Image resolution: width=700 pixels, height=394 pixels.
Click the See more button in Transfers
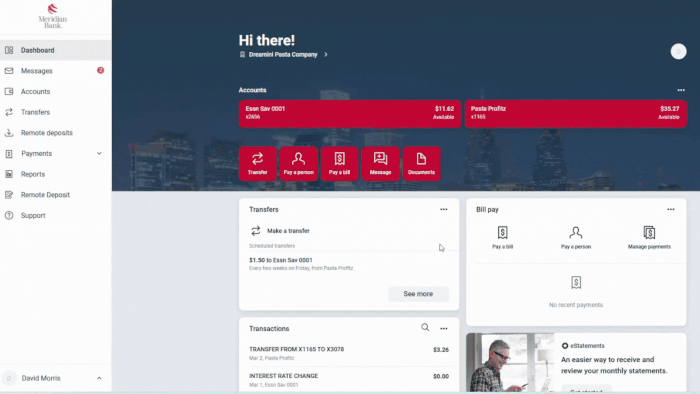[418, 294]
